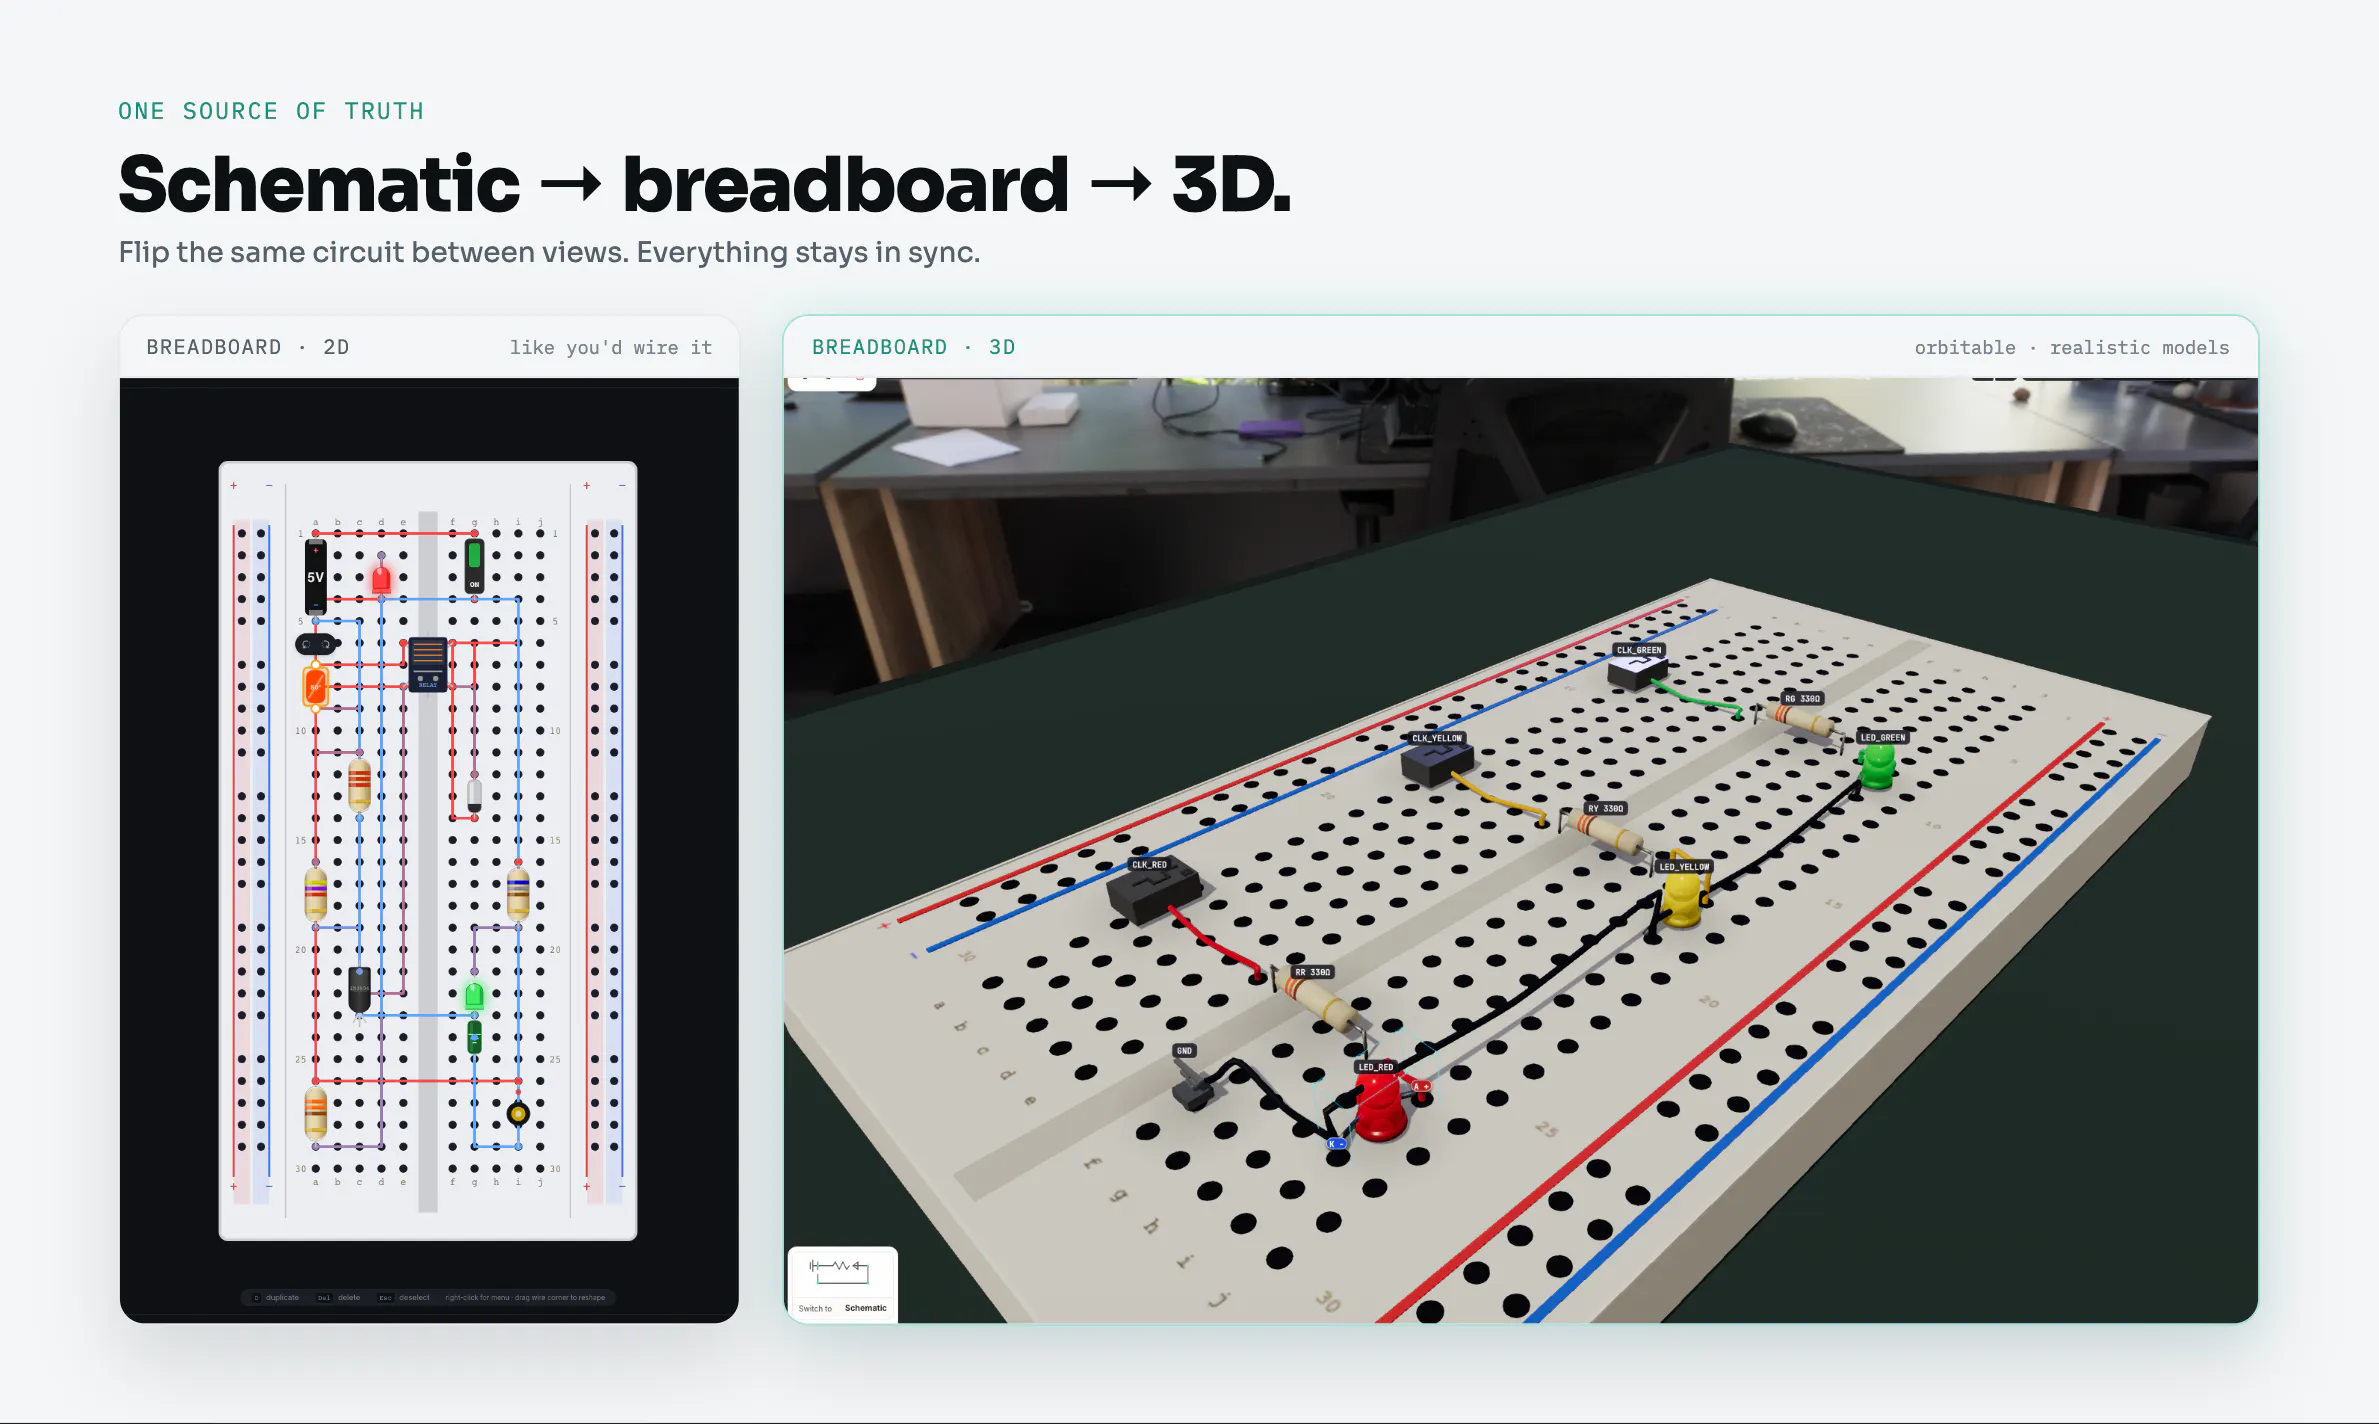Select the red LED on the 2D breadboard

[381, 578]
